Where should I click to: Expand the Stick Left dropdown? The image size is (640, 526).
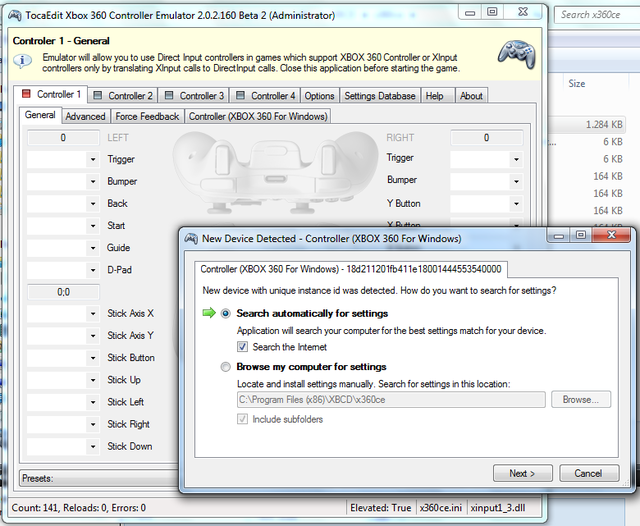pyautogui.click(x=93, y=402)
